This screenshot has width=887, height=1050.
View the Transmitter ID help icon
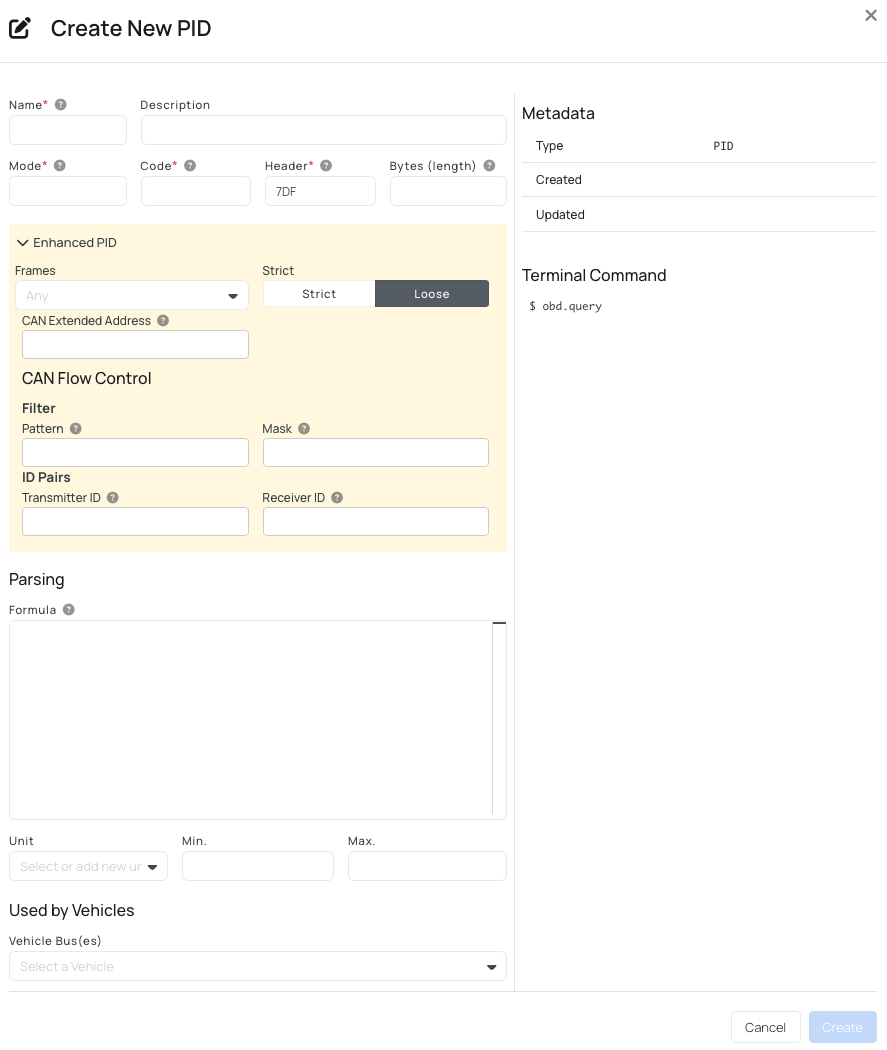click(x=113, y=497)
